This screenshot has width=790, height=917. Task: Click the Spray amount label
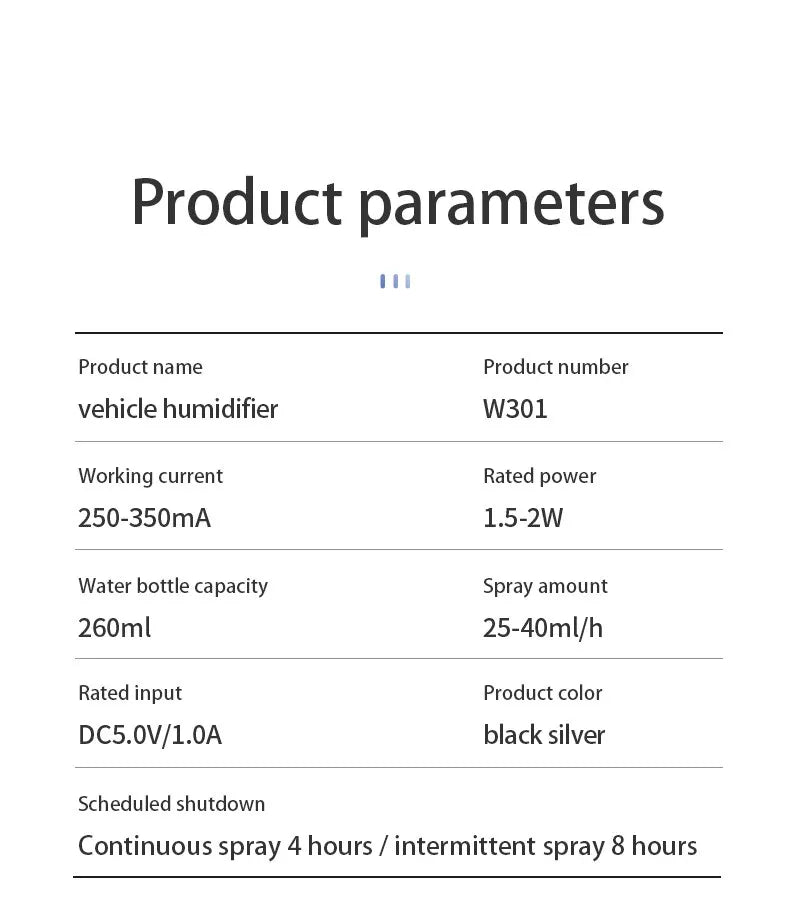coord(545,586)
